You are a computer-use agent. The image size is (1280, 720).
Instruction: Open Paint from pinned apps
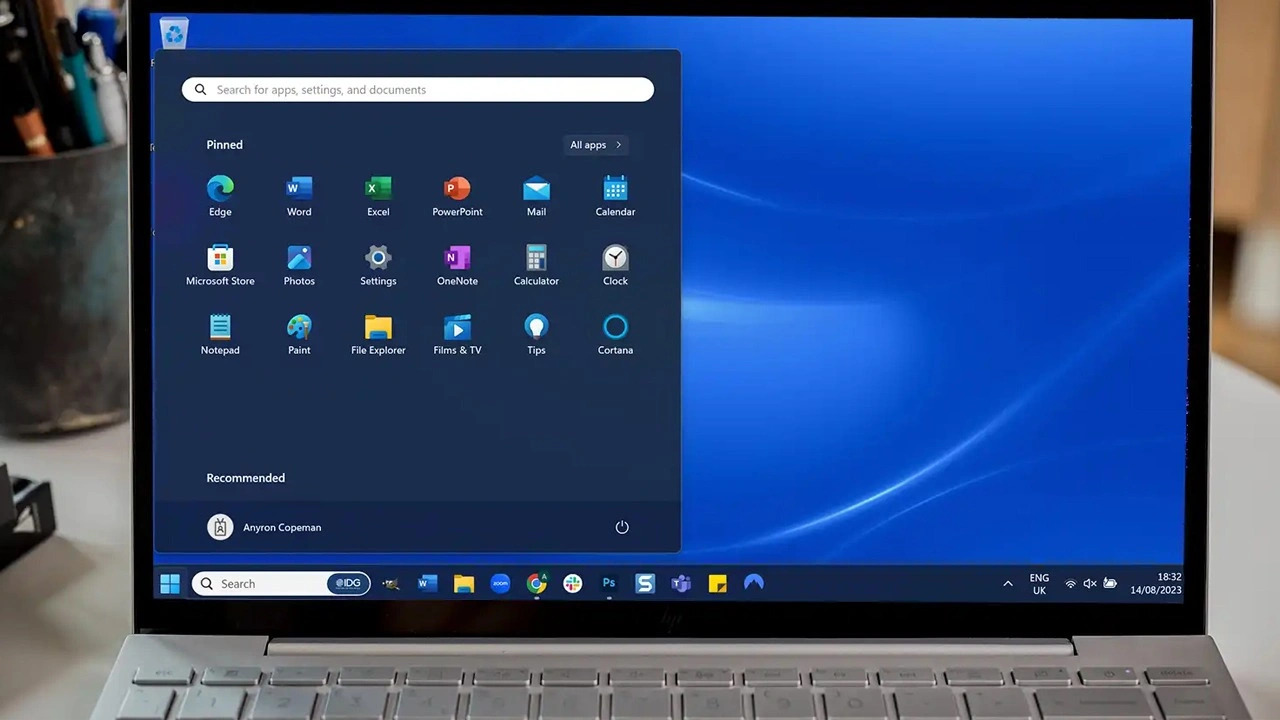(299, 334)
